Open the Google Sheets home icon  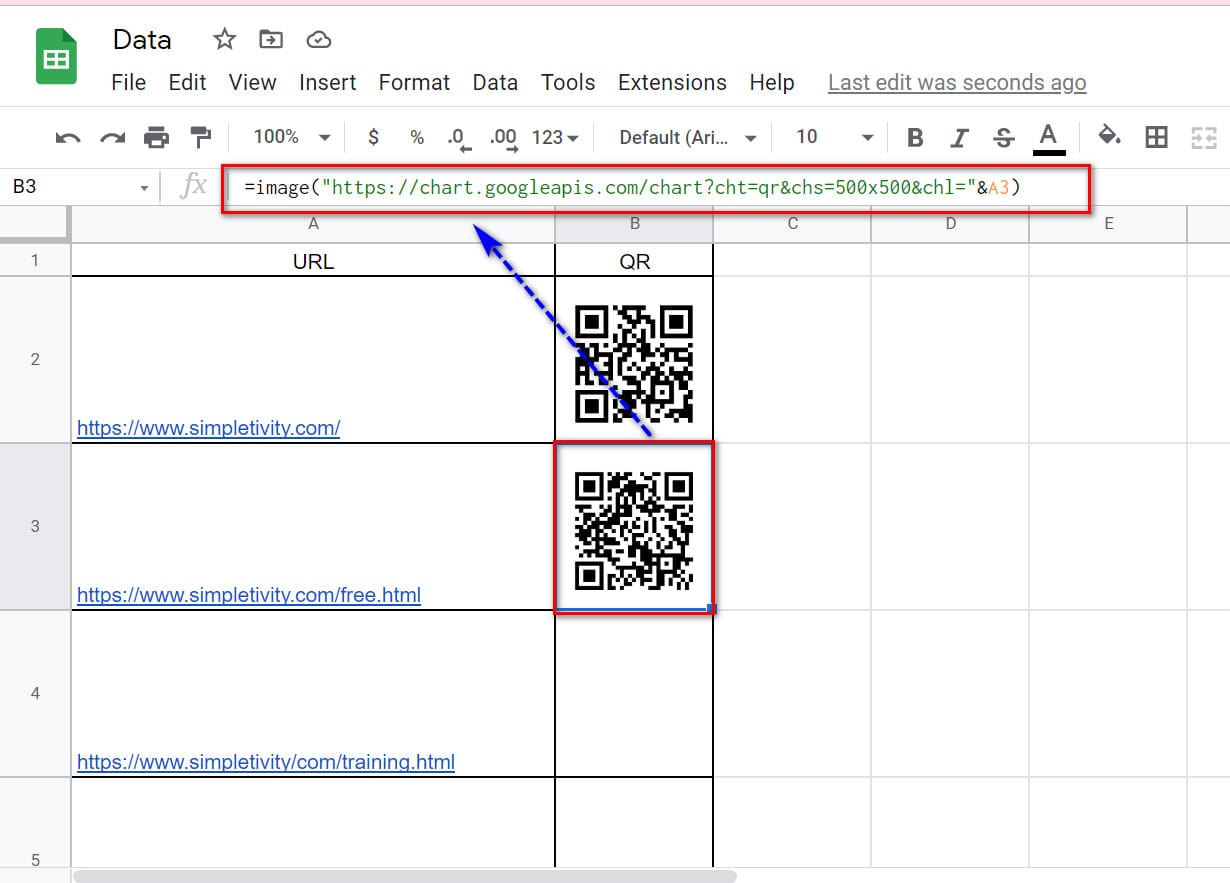pyautogui.click(x=56, y=58)
